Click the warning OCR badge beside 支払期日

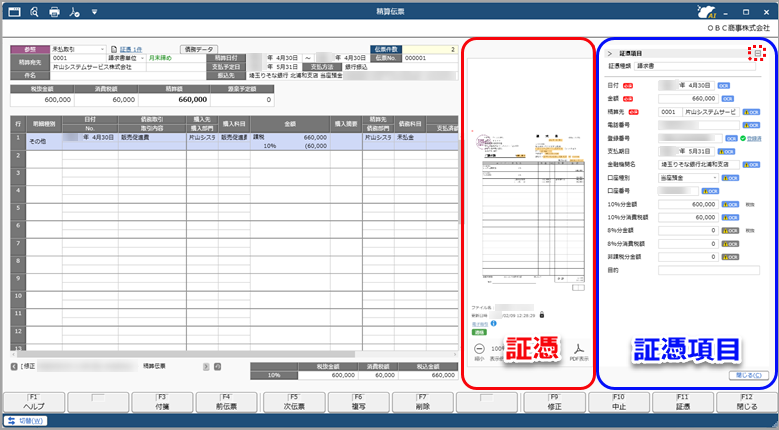[726, 151]
